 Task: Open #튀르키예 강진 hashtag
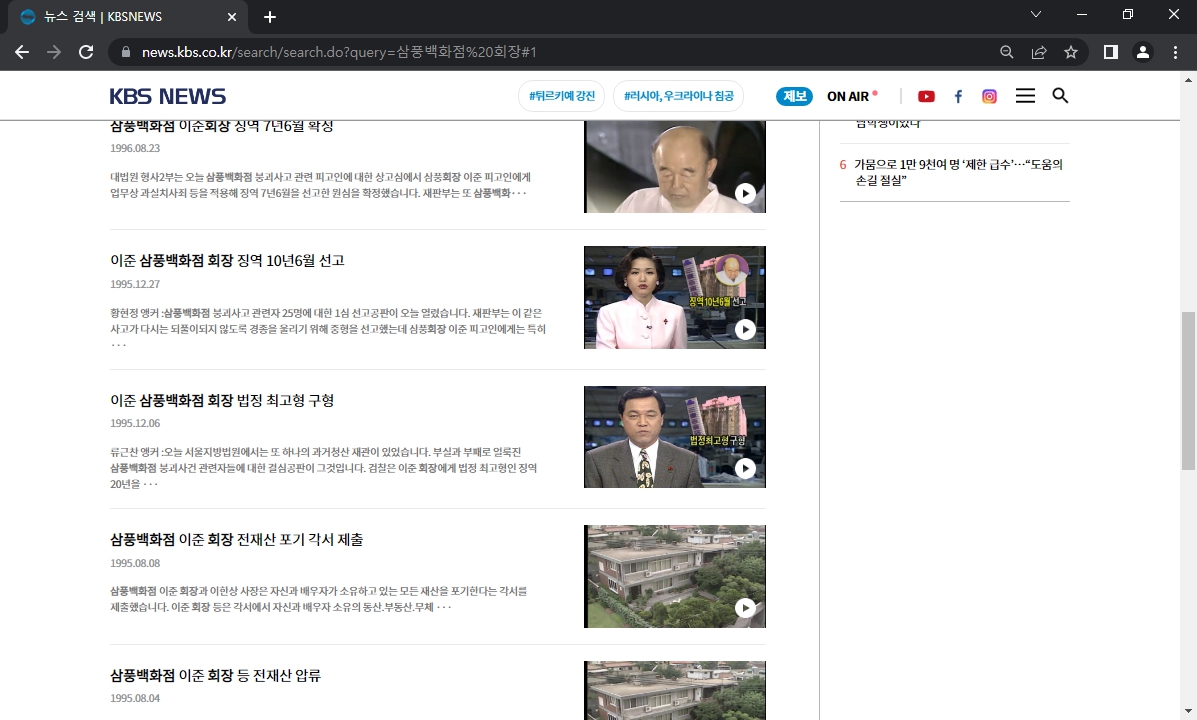point(562,96)
